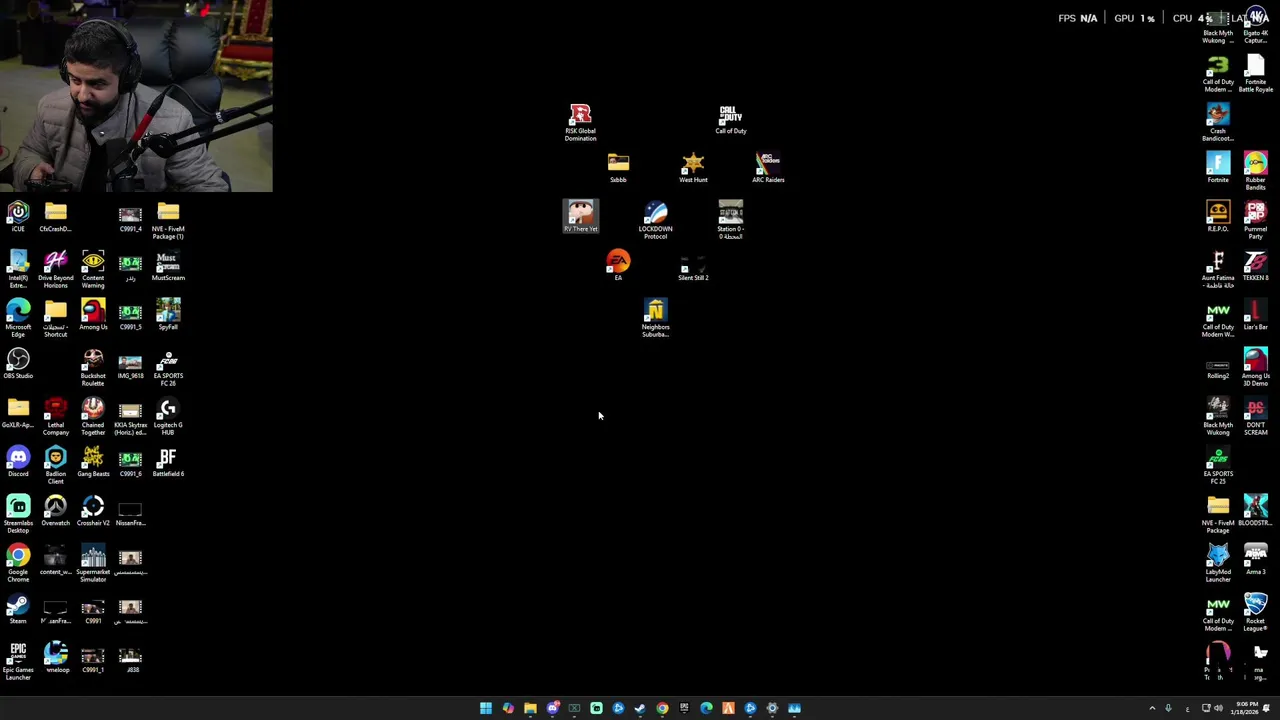1280x720 pixels.
Task: Select the Fortnite desktop shortcut
Action: pos(1218,168)
